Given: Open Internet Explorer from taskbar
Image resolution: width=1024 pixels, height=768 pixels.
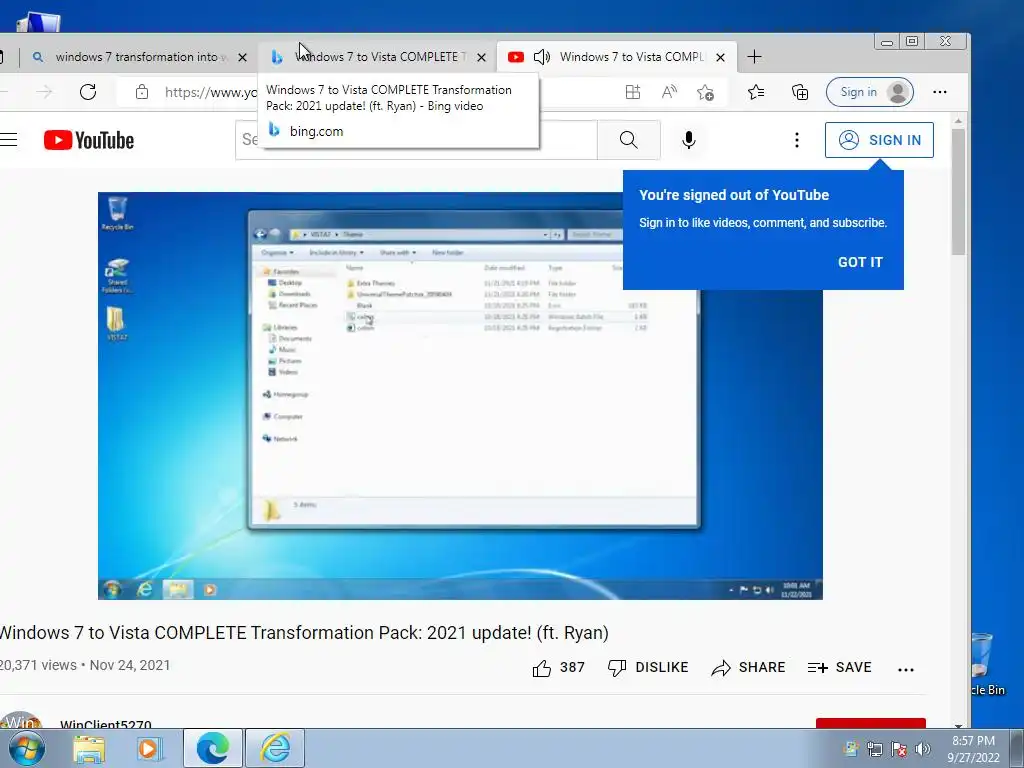Looking at the screenshot, I should click(x=275, y=748).
